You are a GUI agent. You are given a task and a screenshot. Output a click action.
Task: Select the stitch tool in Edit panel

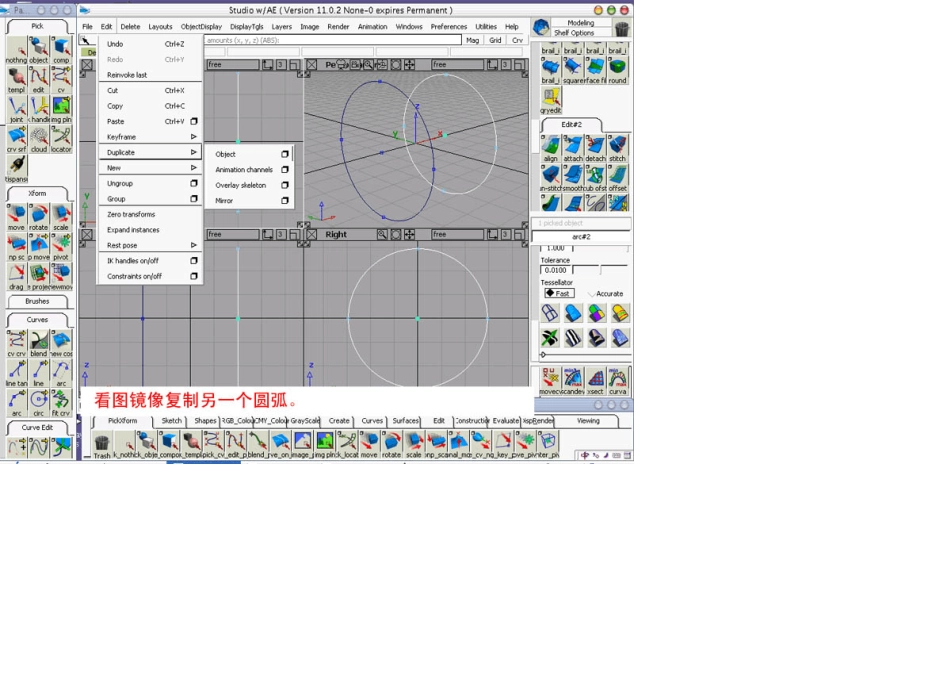click(x=617, y=147)
